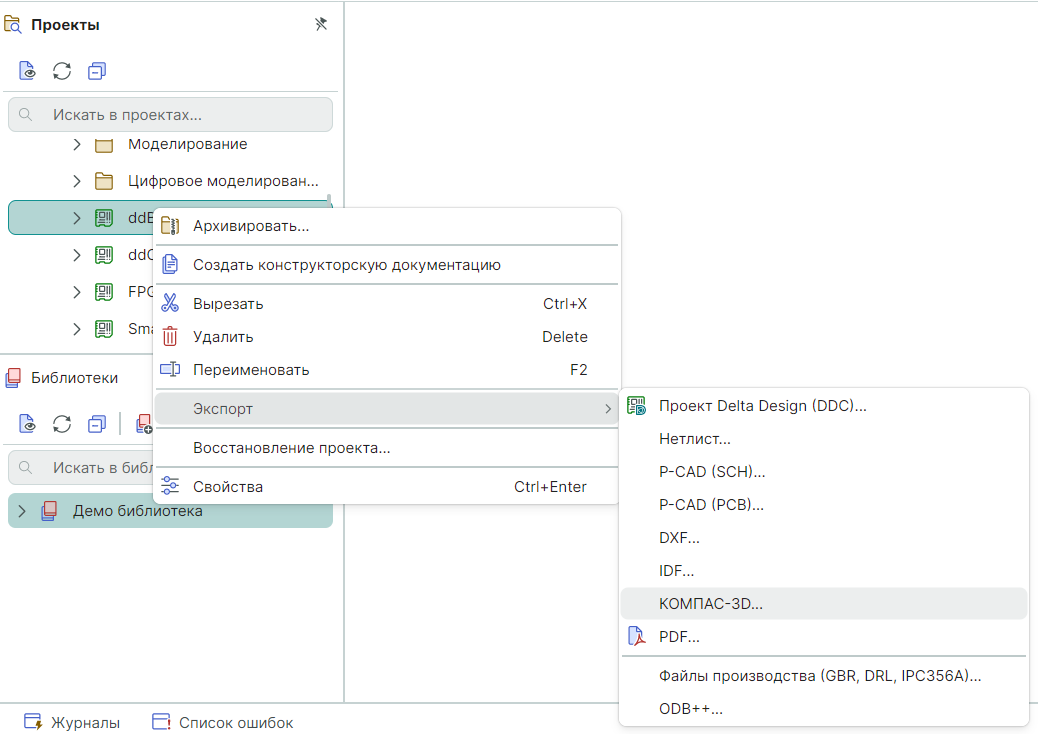Click the pin icon in Проекты panel
Viewport: 1038px width, 734px height.
coord(321,24)
